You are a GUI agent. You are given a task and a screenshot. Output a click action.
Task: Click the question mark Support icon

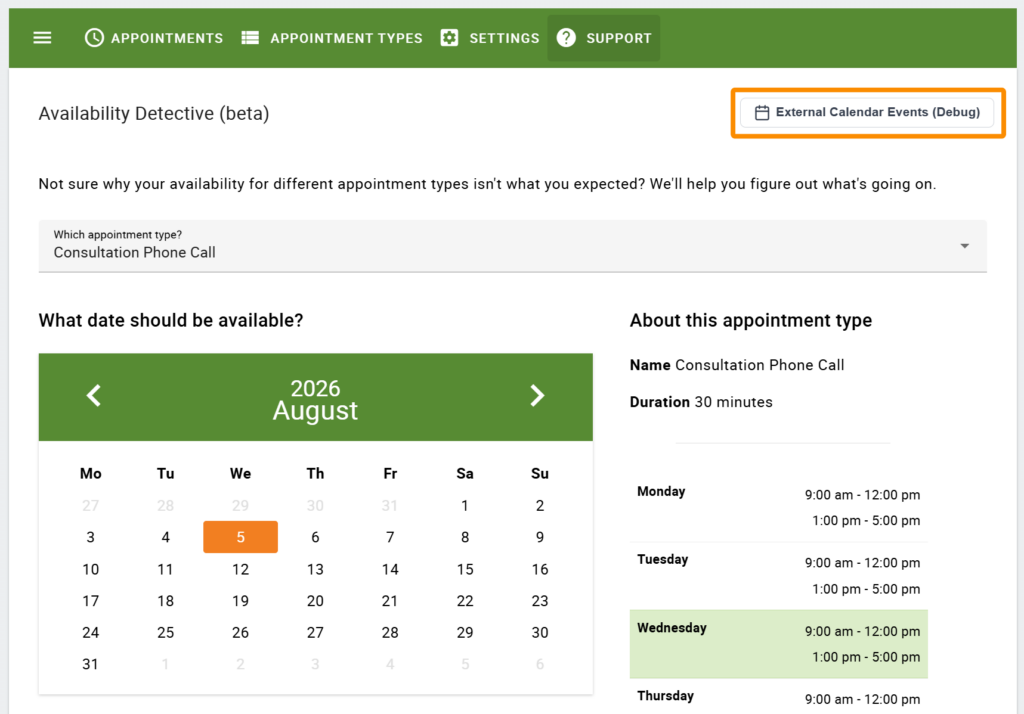566,38
